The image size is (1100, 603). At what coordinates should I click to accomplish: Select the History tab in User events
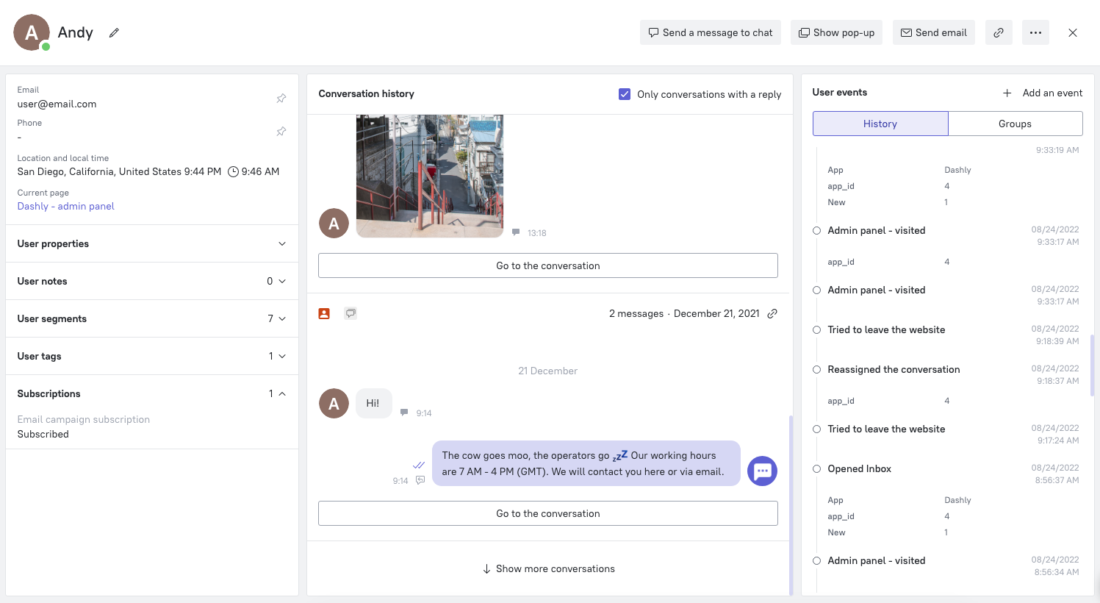point(880,123)
